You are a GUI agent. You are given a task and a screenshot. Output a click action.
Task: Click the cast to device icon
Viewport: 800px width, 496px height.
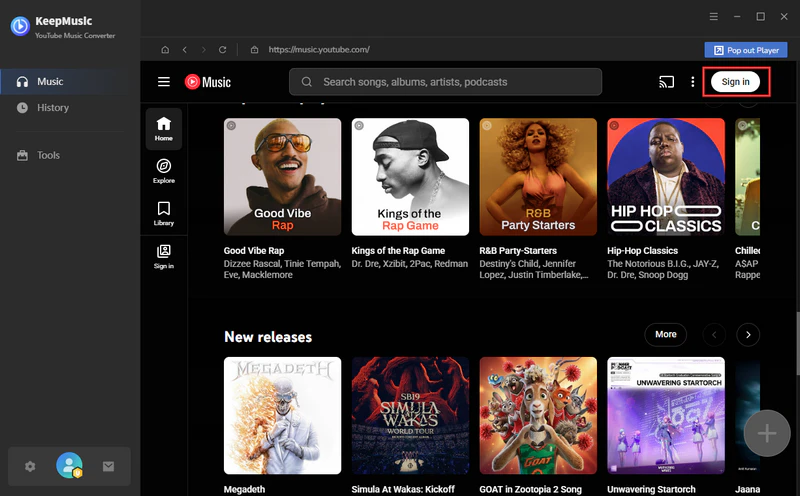pos(666,82)
